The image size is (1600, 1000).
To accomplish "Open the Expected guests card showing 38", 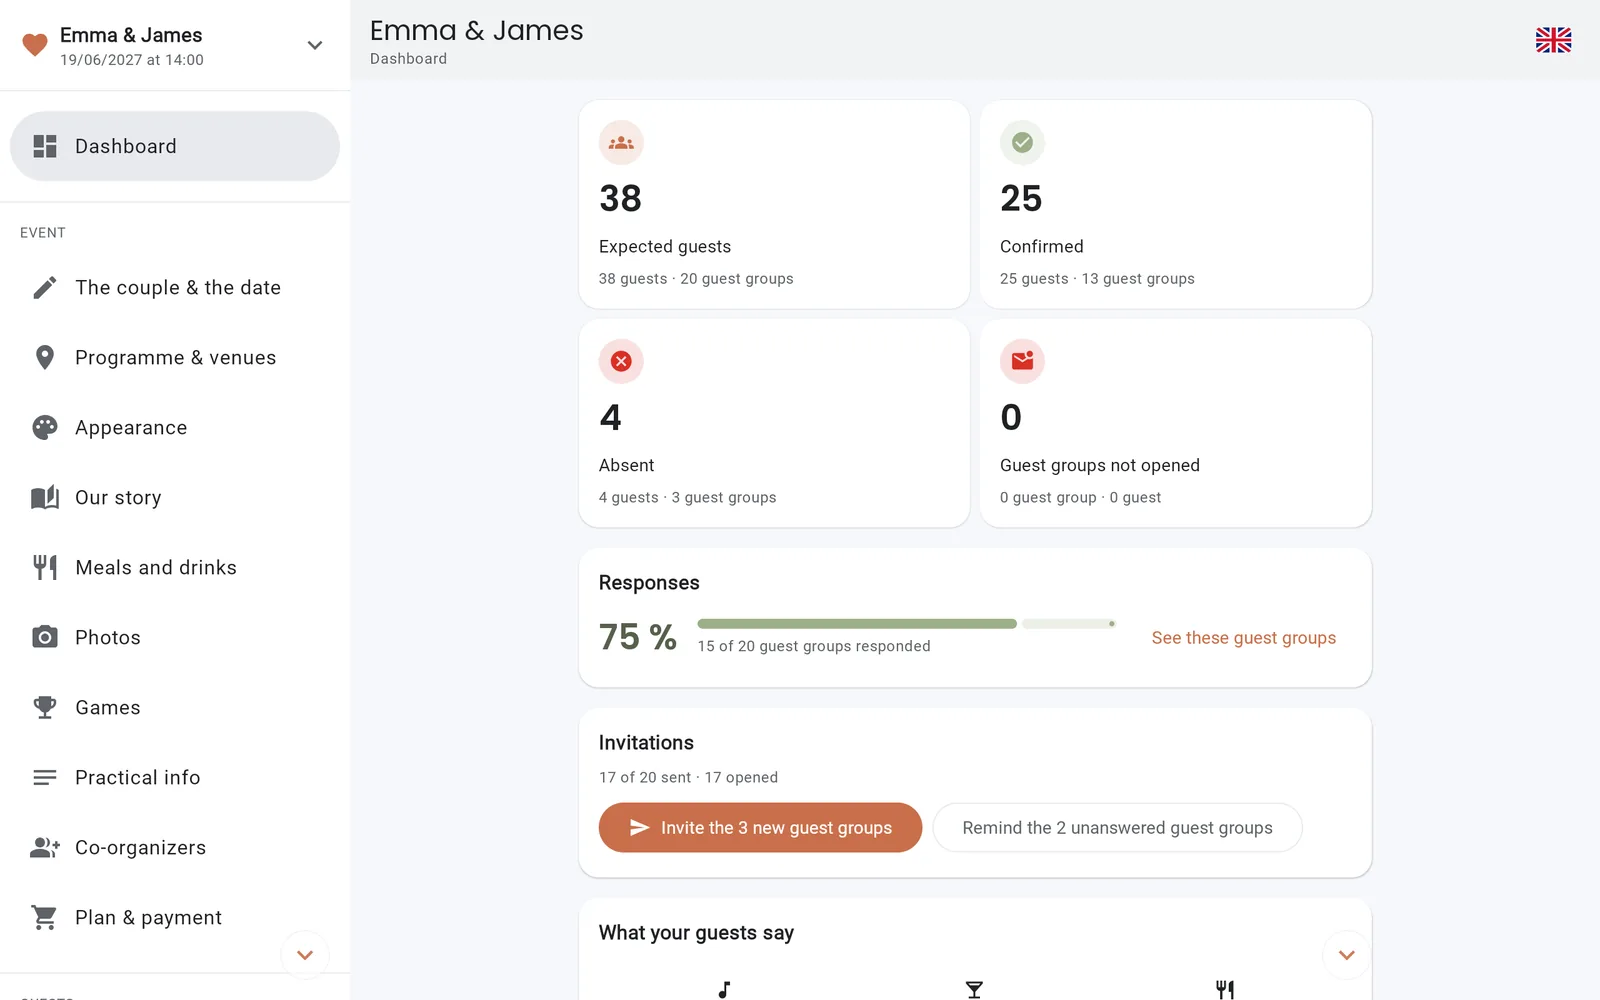I will pos(774,204).
